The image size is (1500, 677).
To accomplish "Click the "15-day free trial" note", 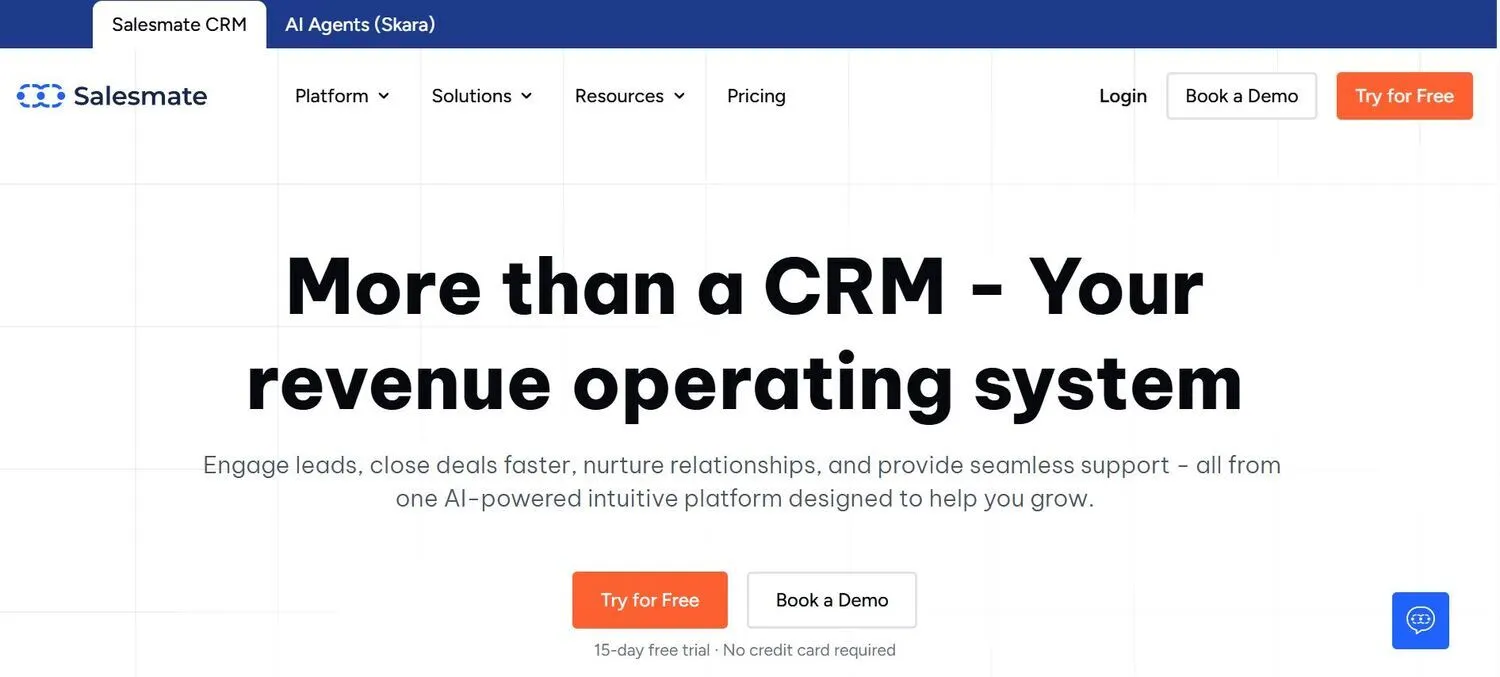I will [745, 650].
